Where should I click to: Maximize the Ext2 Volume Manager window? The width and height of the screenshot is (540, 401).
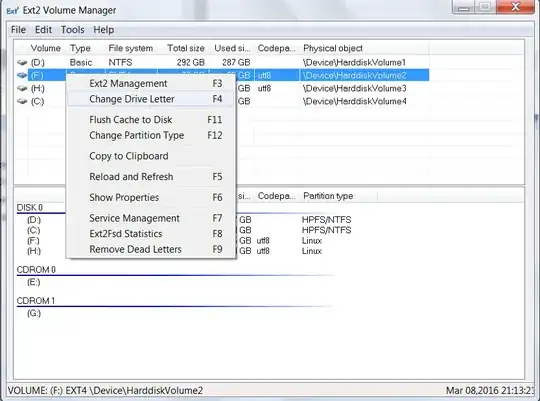485,7
